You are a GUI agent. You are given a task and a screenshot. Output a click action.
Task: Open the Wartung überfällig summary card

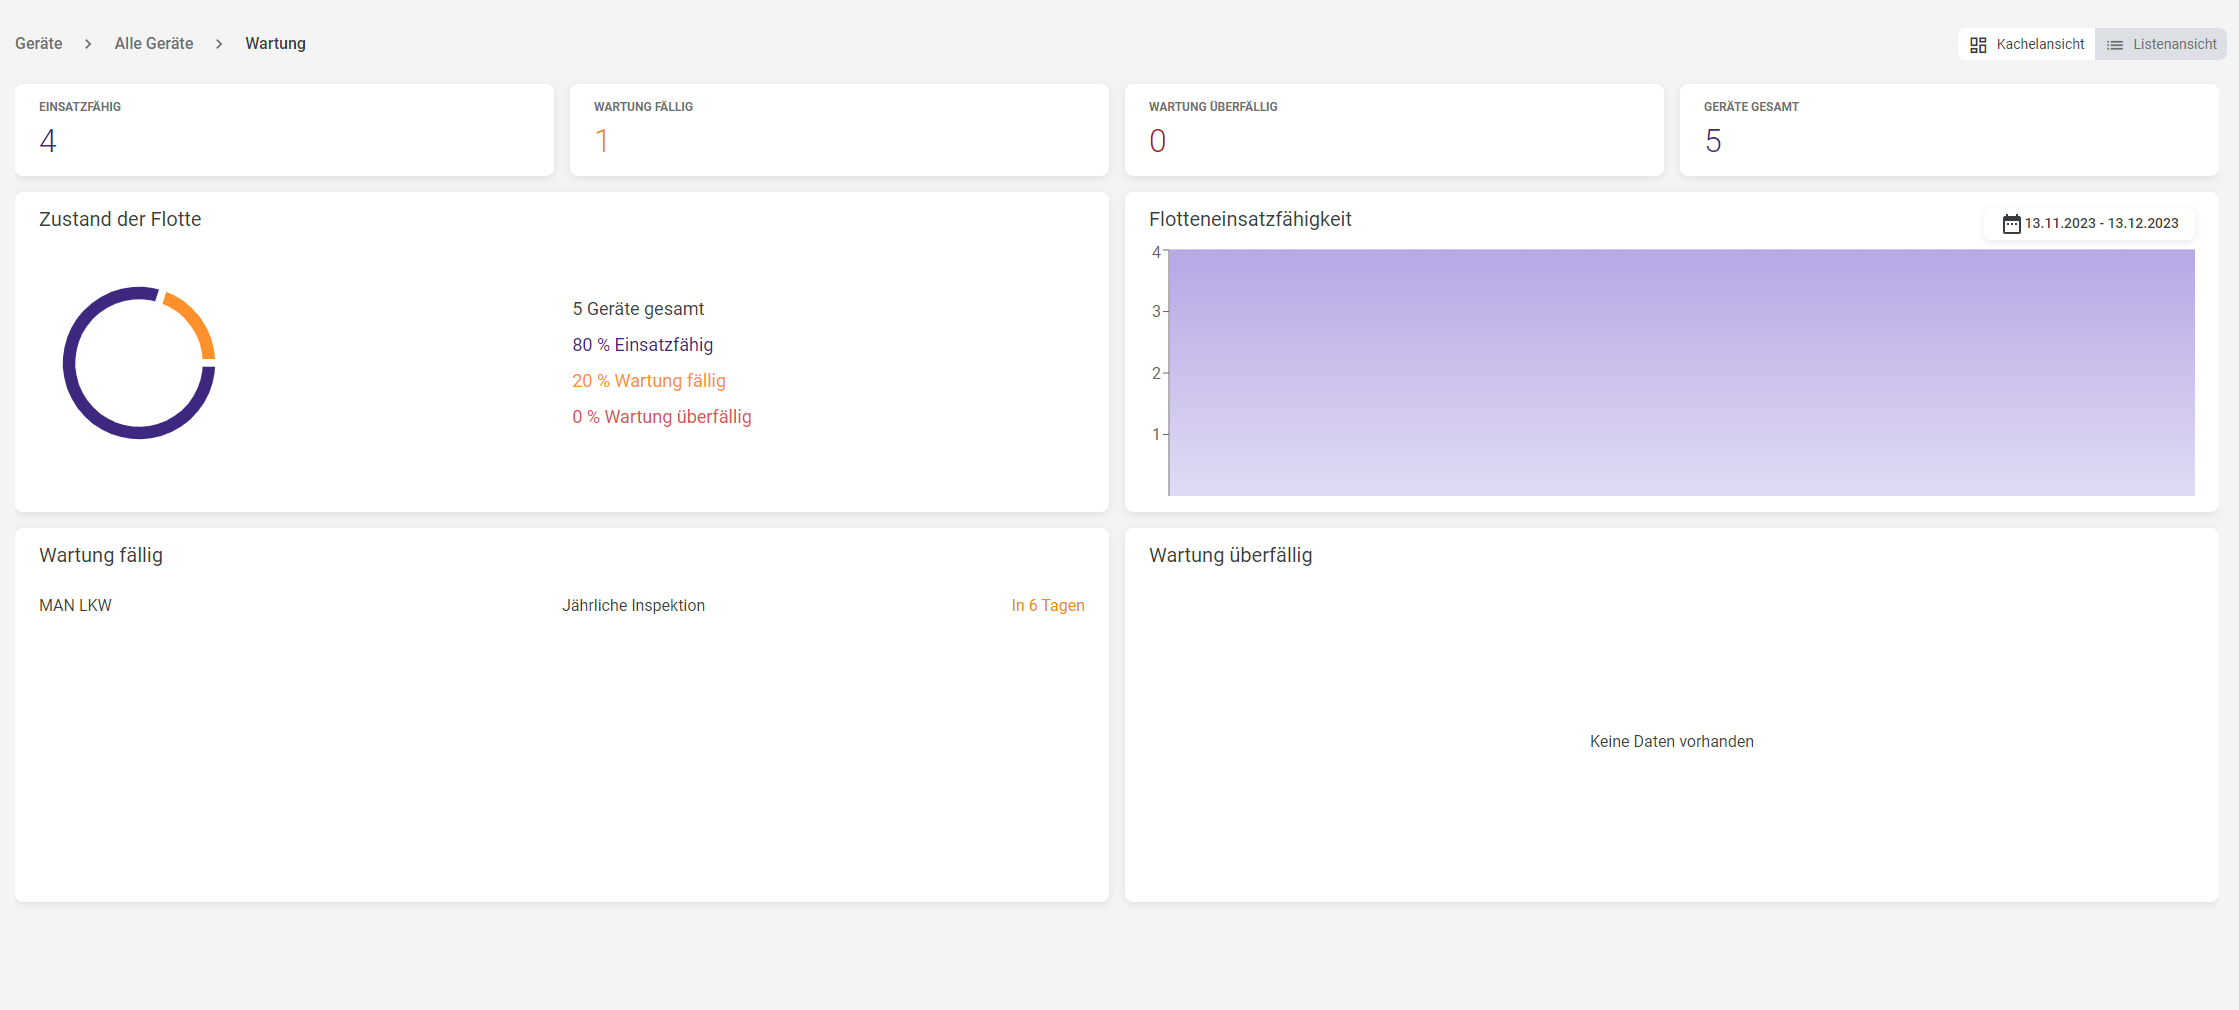coord(1394,130)
